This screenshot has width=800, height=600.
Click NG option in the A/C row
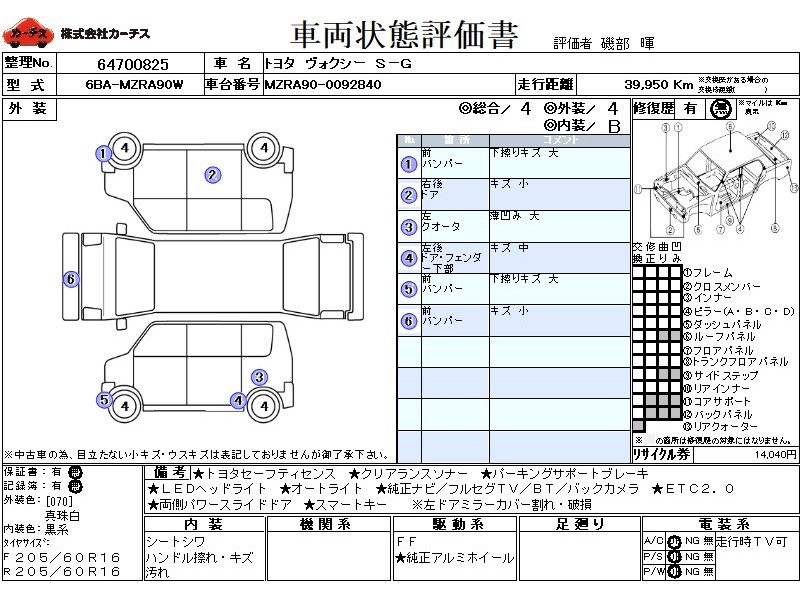692,541
